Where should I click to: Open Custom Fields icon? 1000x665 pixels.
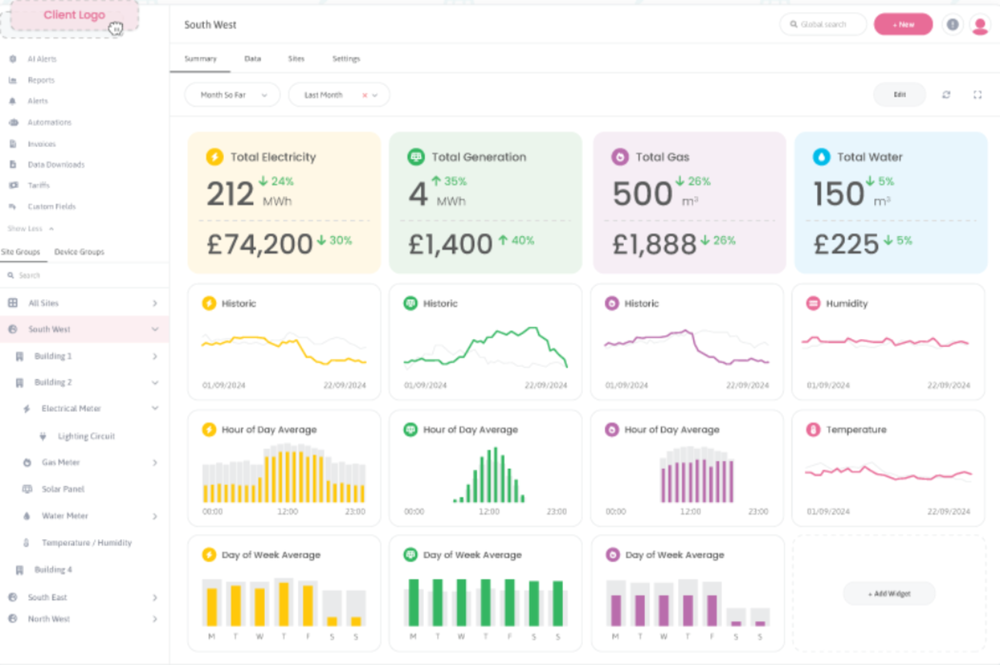coord(13,207)
